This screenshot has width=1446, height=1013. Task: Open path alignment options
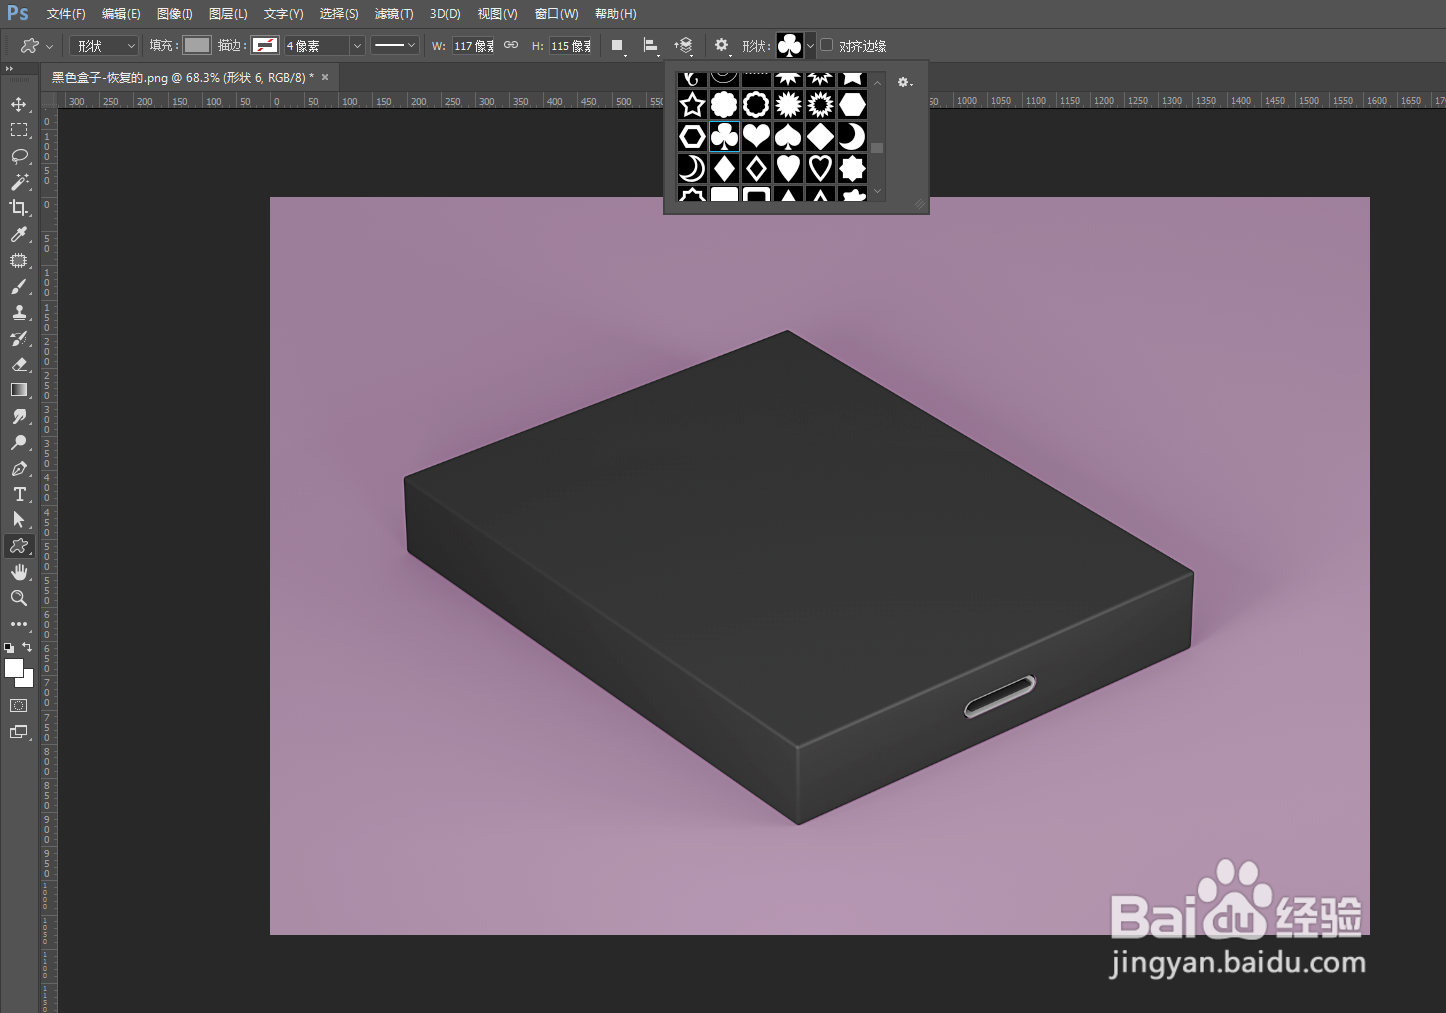(x=650, y=45)
